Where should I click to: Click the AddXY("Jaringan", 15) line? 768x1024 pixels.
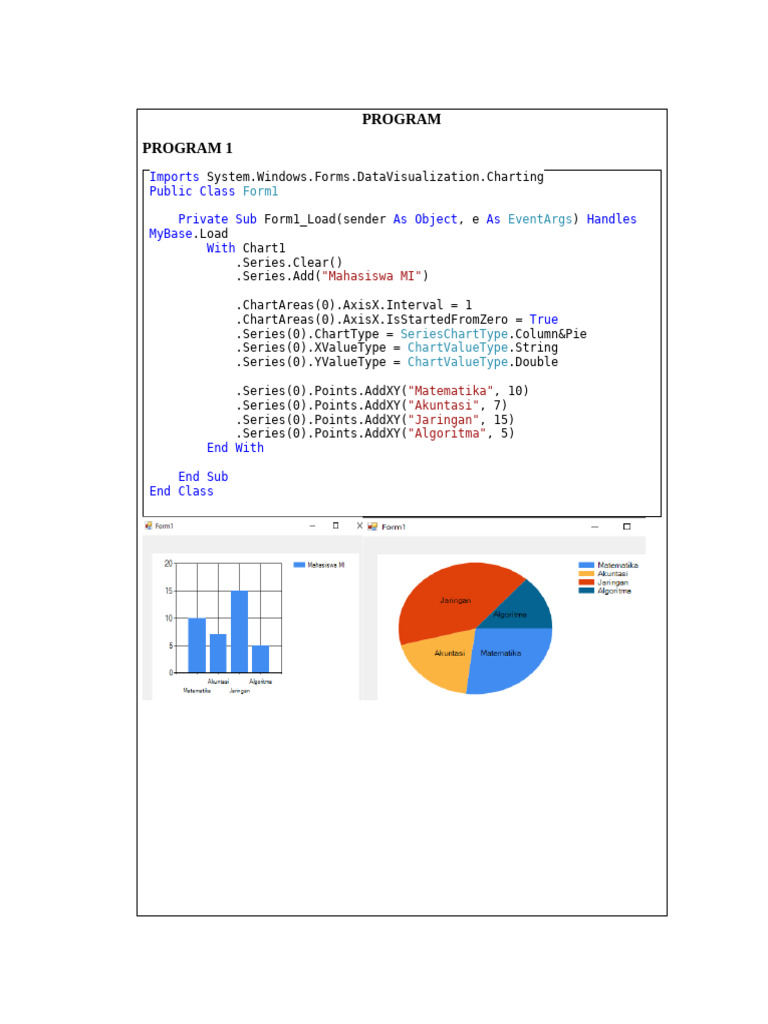point(376,419)
